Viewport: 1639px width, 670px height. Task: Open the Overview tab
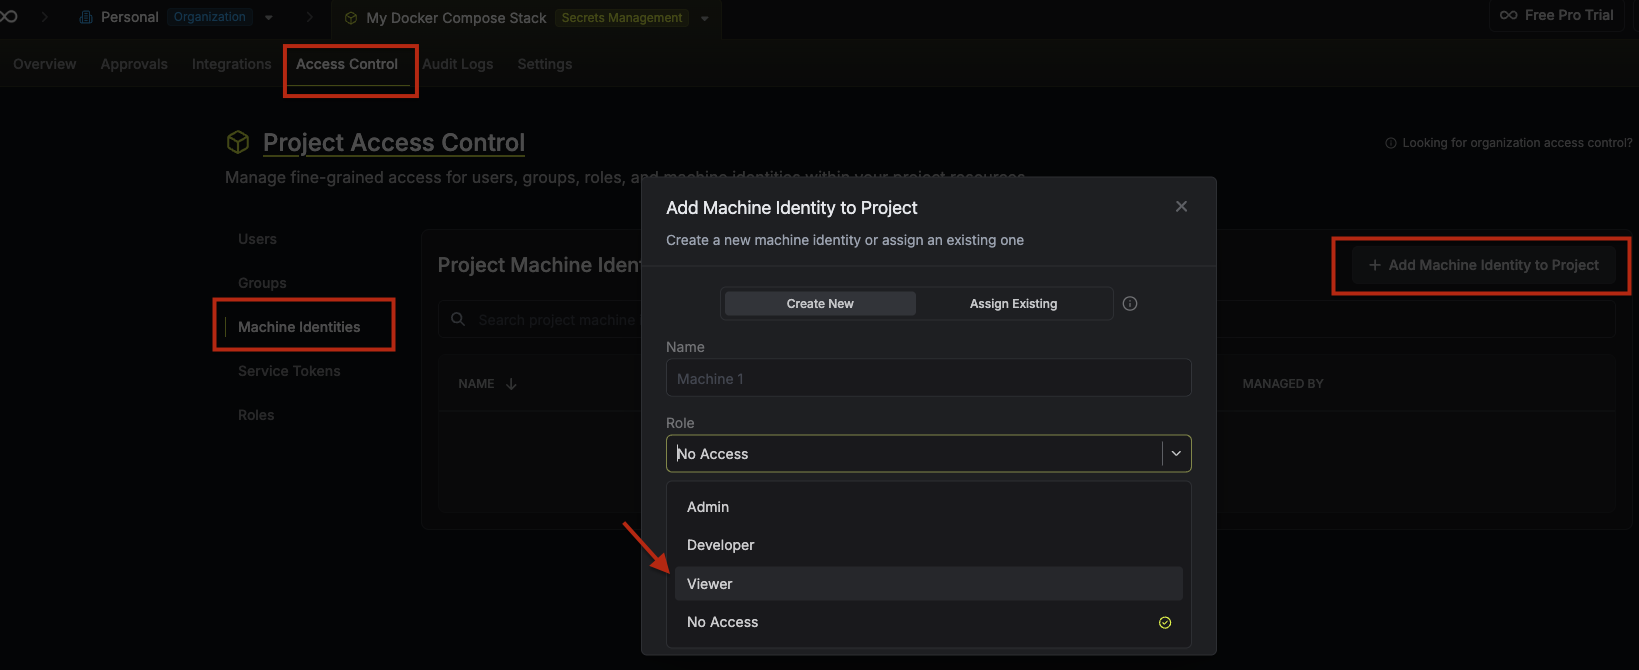[45, 64]
